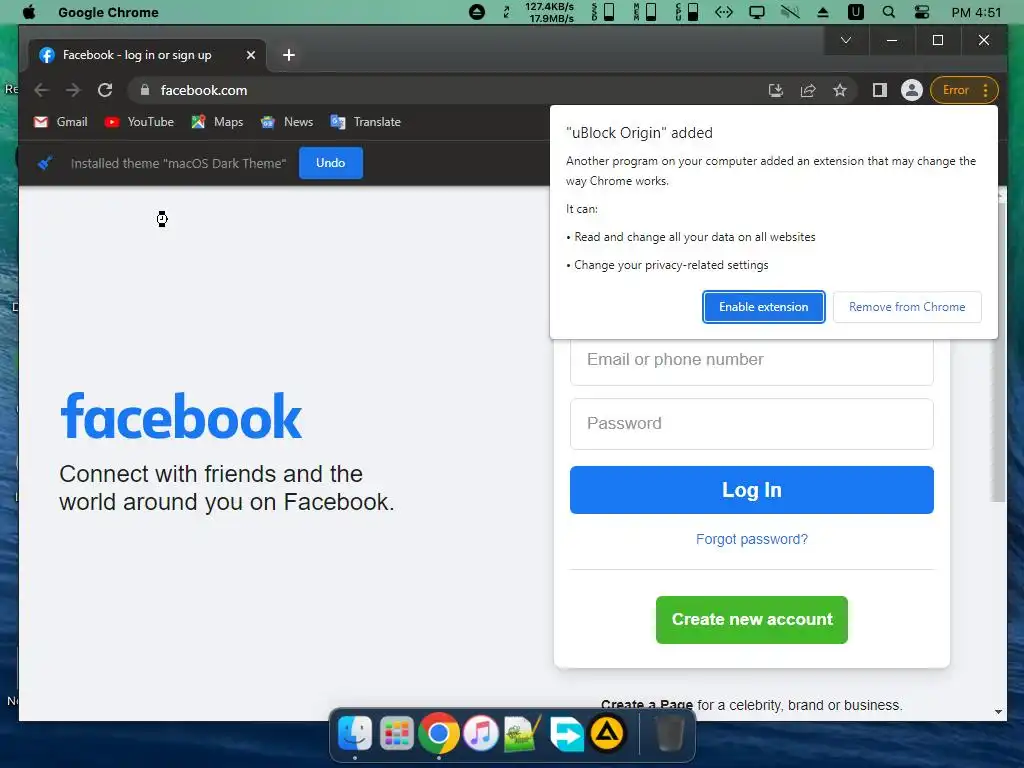Open the Maps bookmark
This screenshot has width=1024, height=768.
click(217, 122)
